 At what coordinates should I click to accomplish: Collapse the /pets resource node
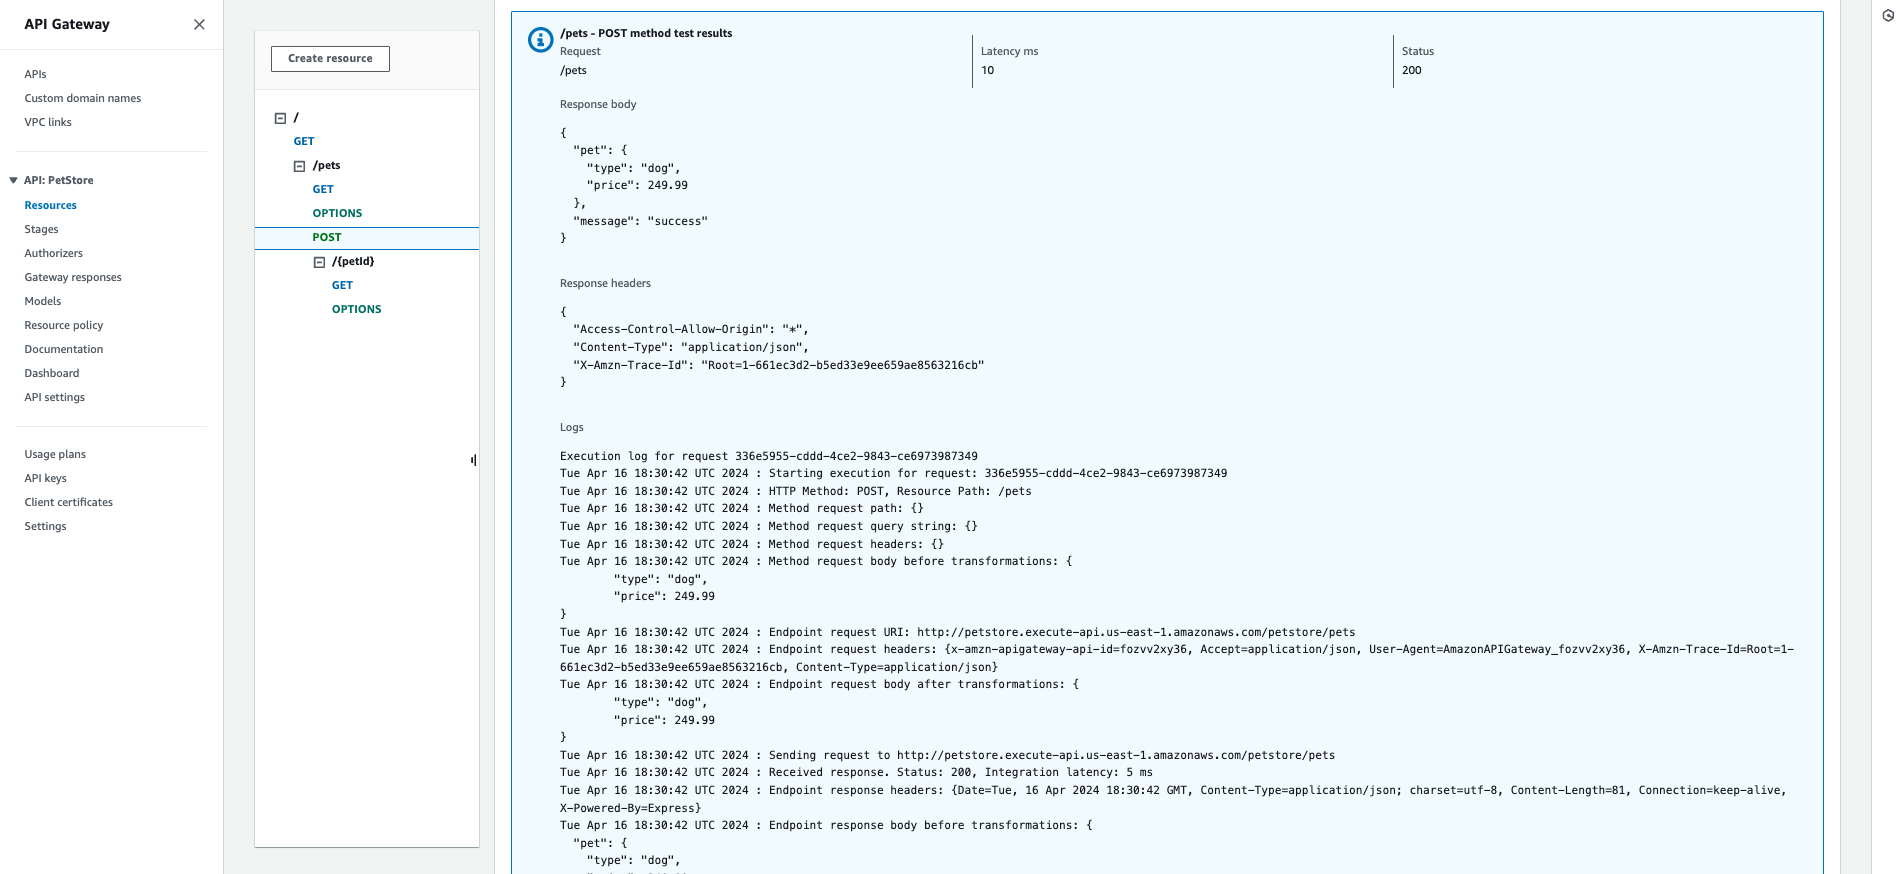pyautogui.click(x=300, y=165)
